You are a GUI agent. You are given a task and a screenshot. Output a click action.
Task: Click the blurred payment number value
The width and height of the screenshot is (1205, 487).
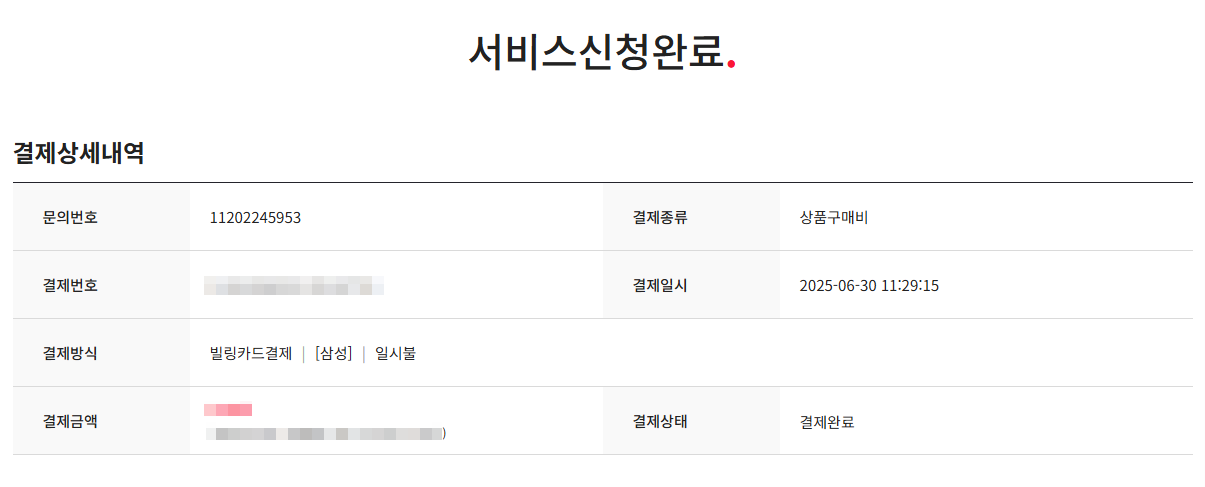pyautogui.click(x=294, y=288)
